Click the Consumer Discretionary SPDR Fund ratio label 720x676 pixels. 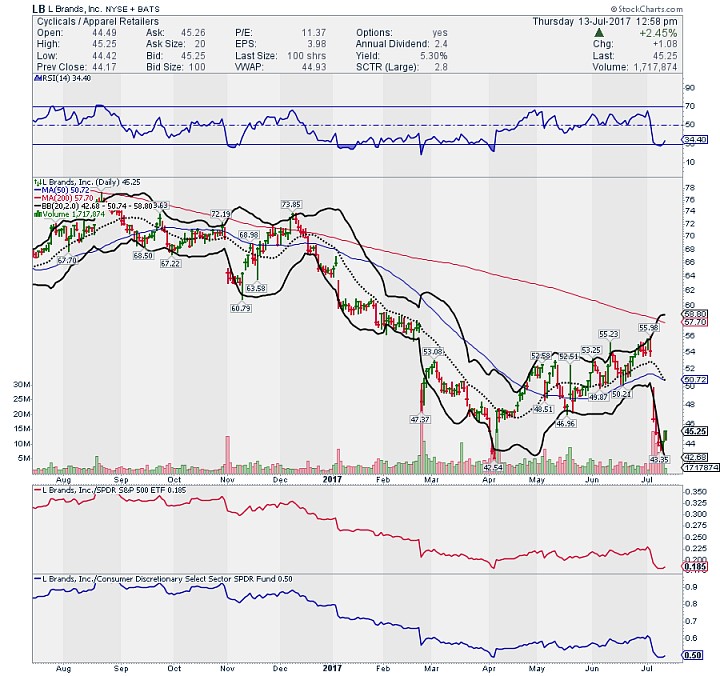click(164, 579)
